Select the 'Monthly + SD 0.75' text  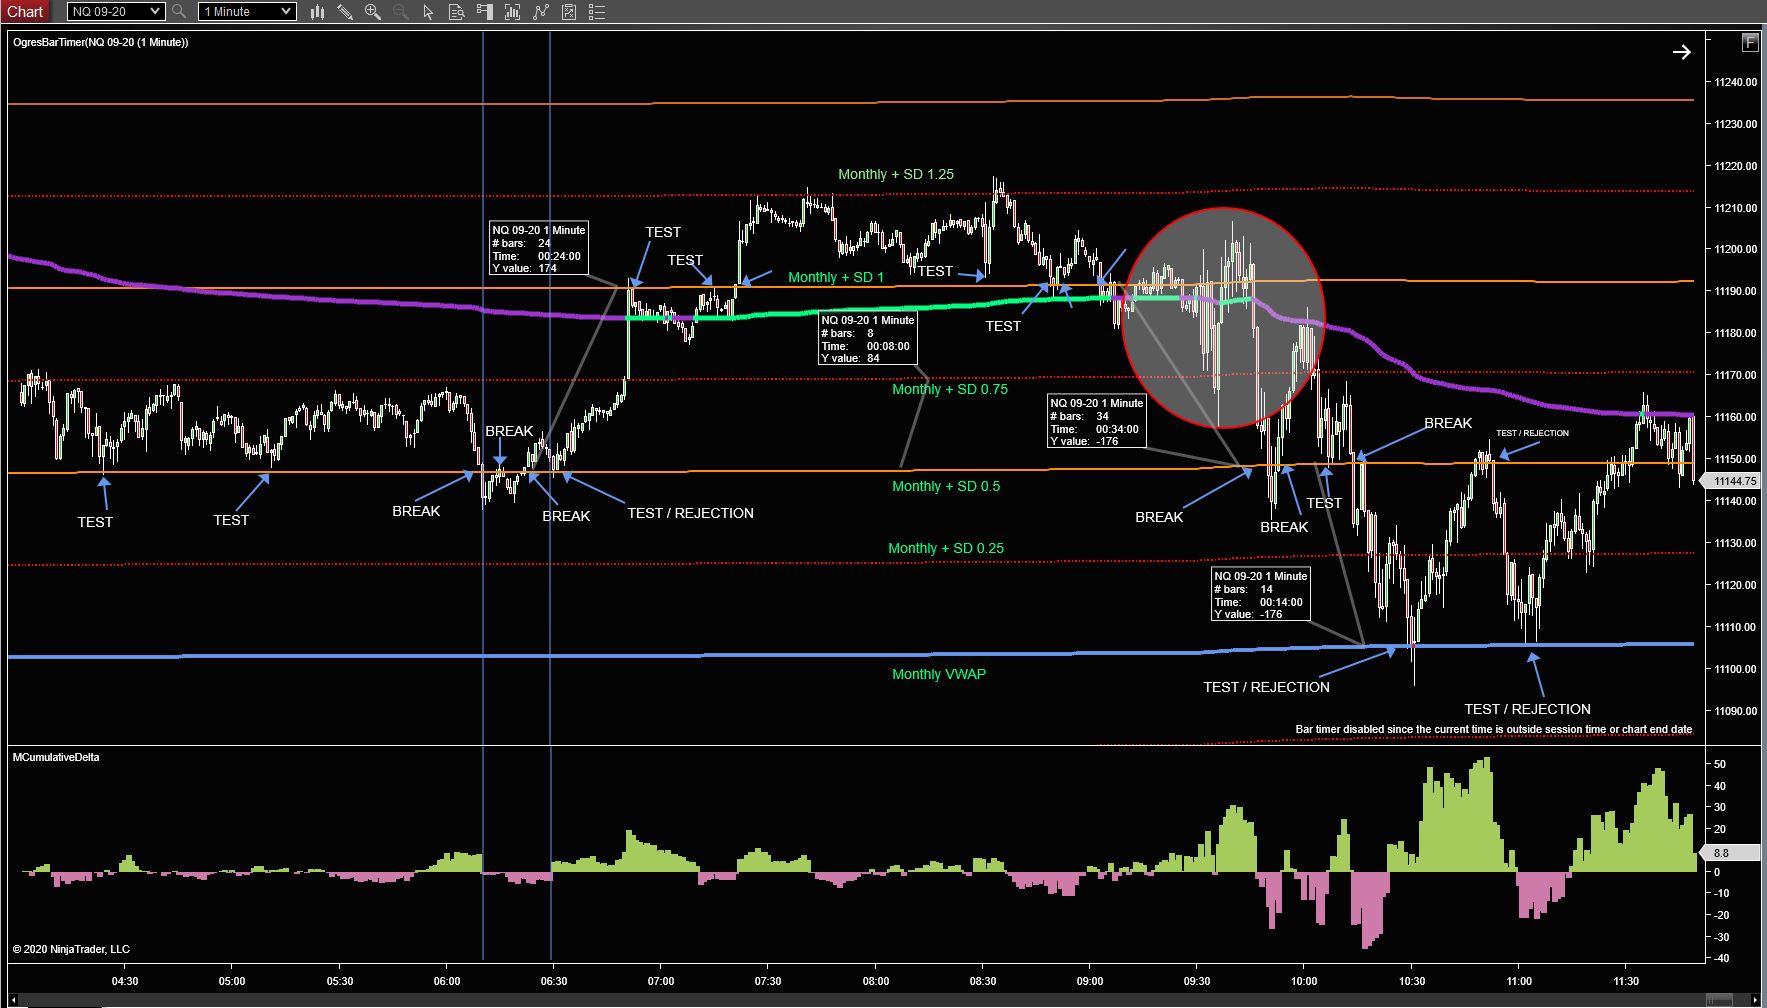950,389
